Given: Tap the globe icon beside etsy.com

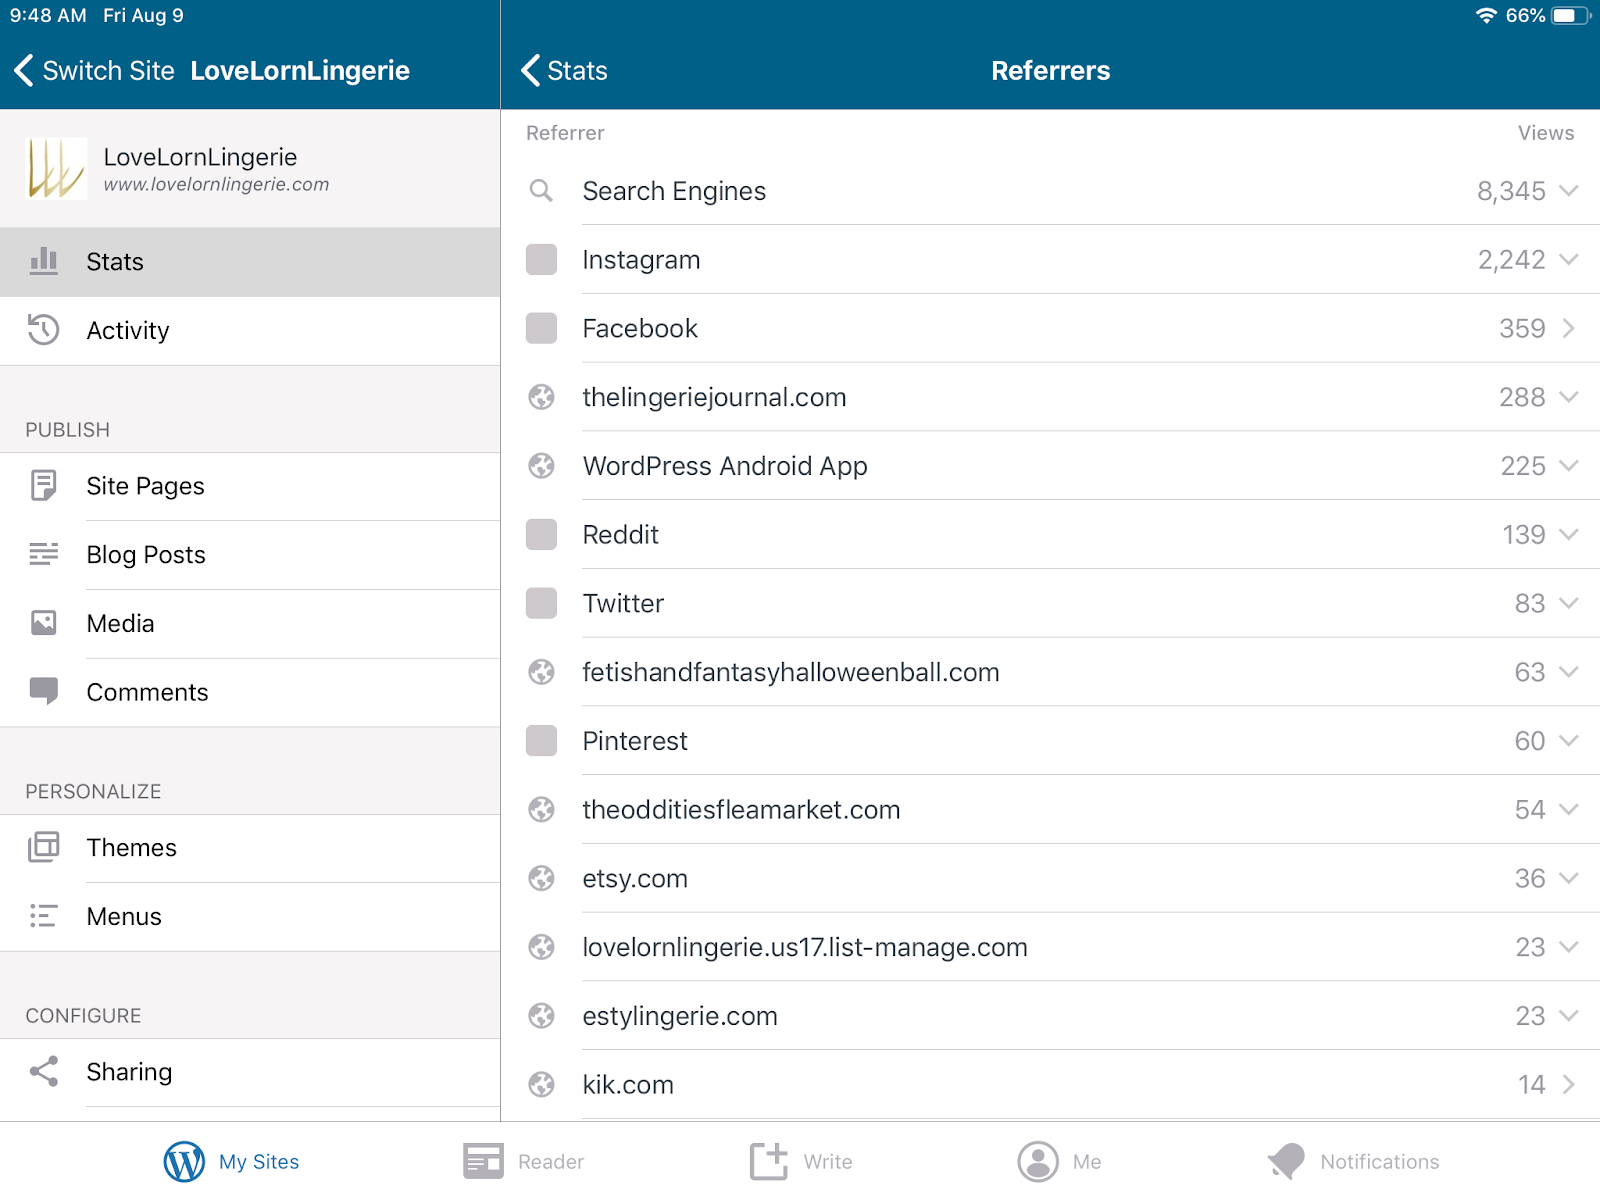Looking at the screenshot, I should [x=541, y=878].
